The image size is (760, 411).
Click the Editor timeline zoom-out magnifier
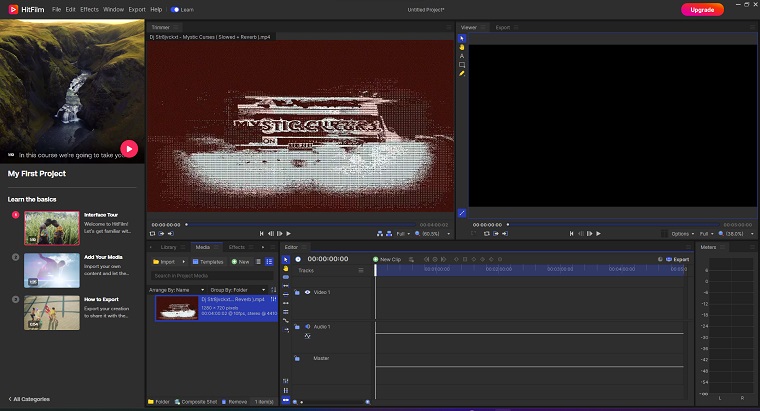(295, 402)
